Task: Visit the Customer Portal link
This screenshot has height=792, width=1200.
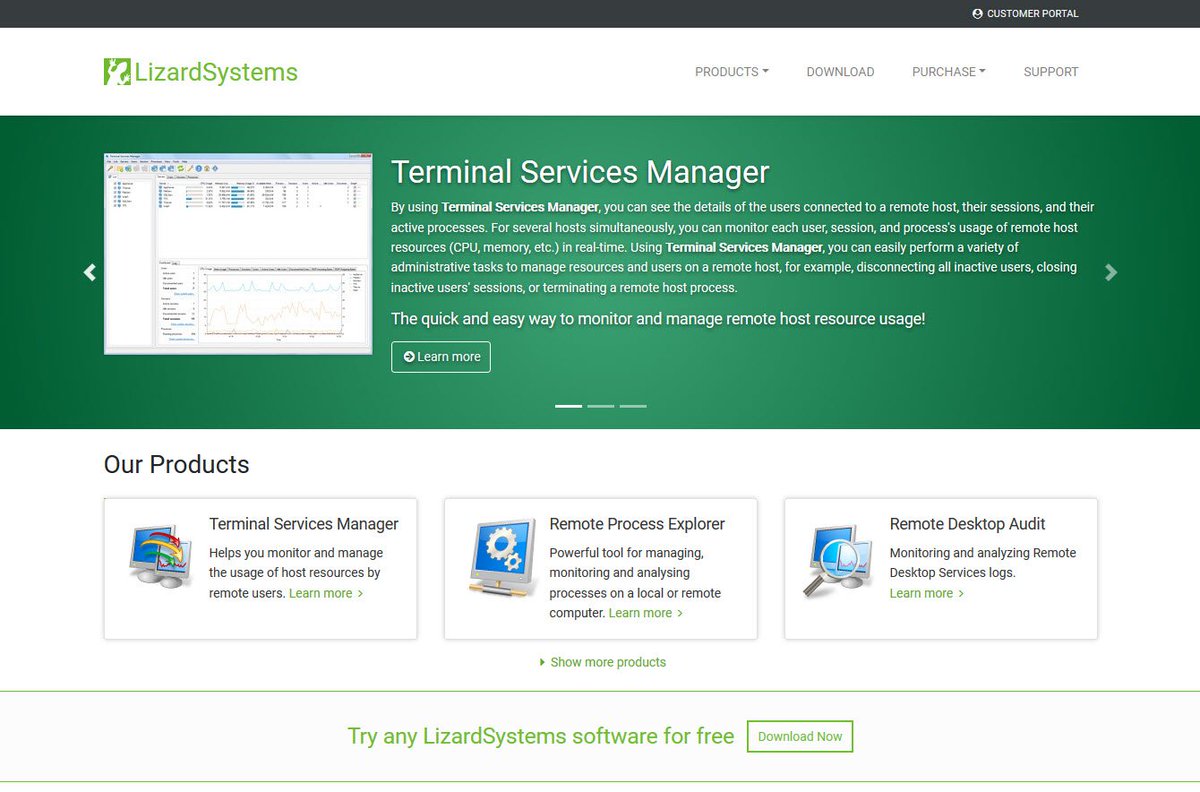Action: coord(1026,14)
